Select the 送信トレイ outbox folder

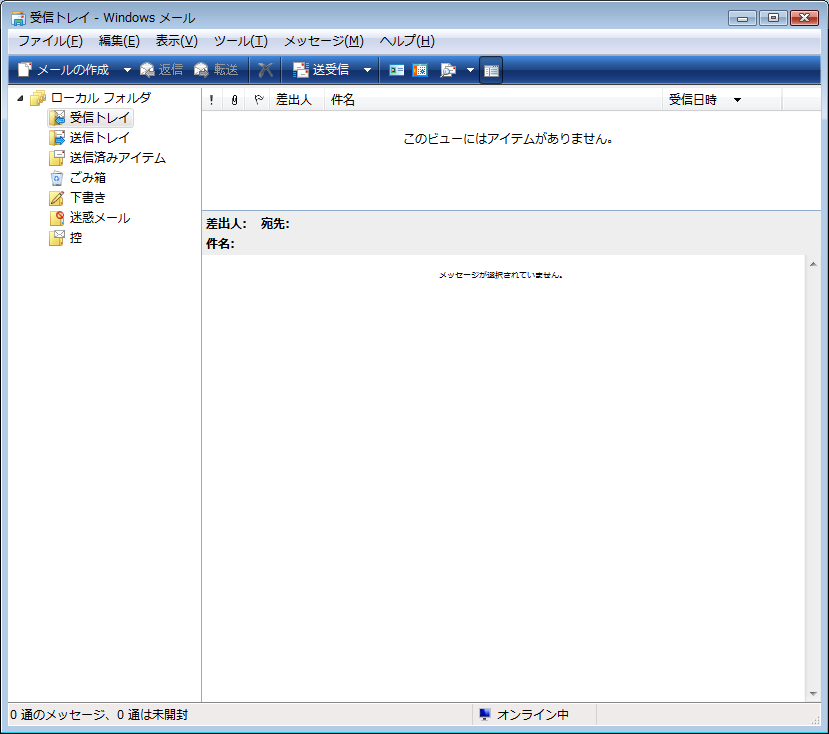point(99,137)
